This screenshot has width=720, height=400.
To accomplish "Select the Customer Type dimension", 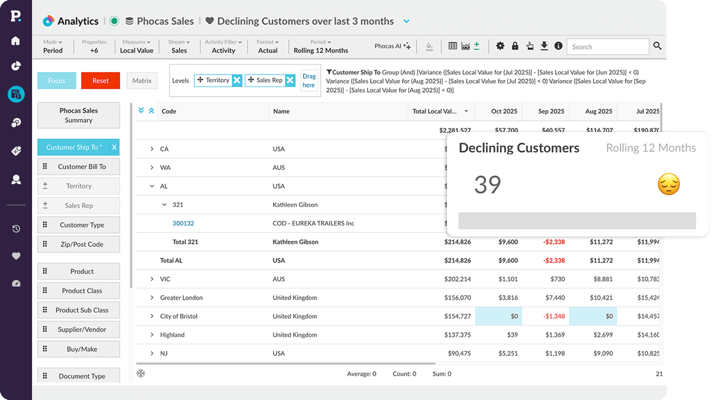I will click(x=82, y=225).
